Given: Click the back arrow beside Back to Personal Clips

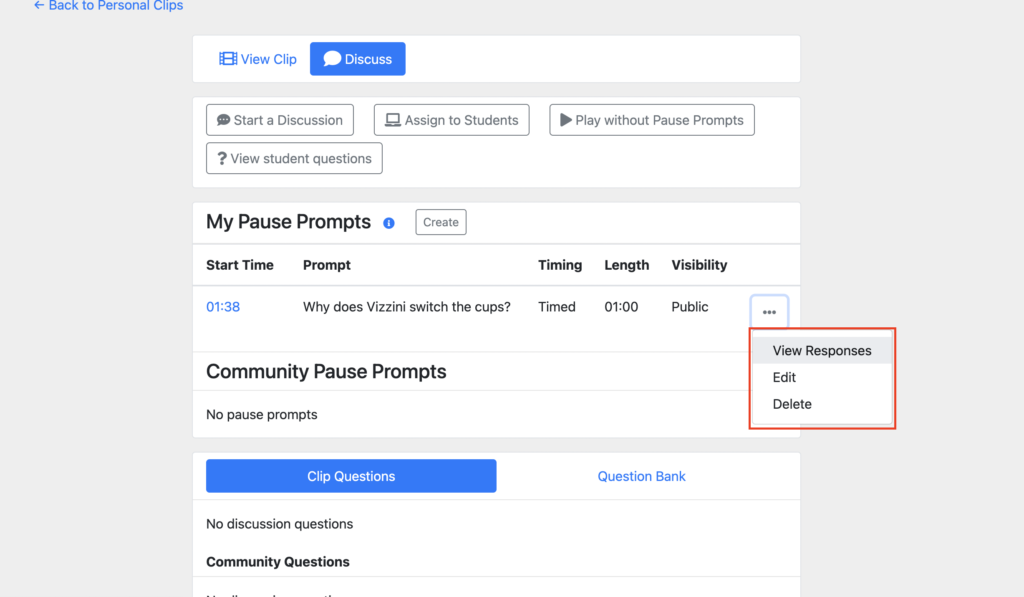Looking at the screenshot, I should click(39, 5).
